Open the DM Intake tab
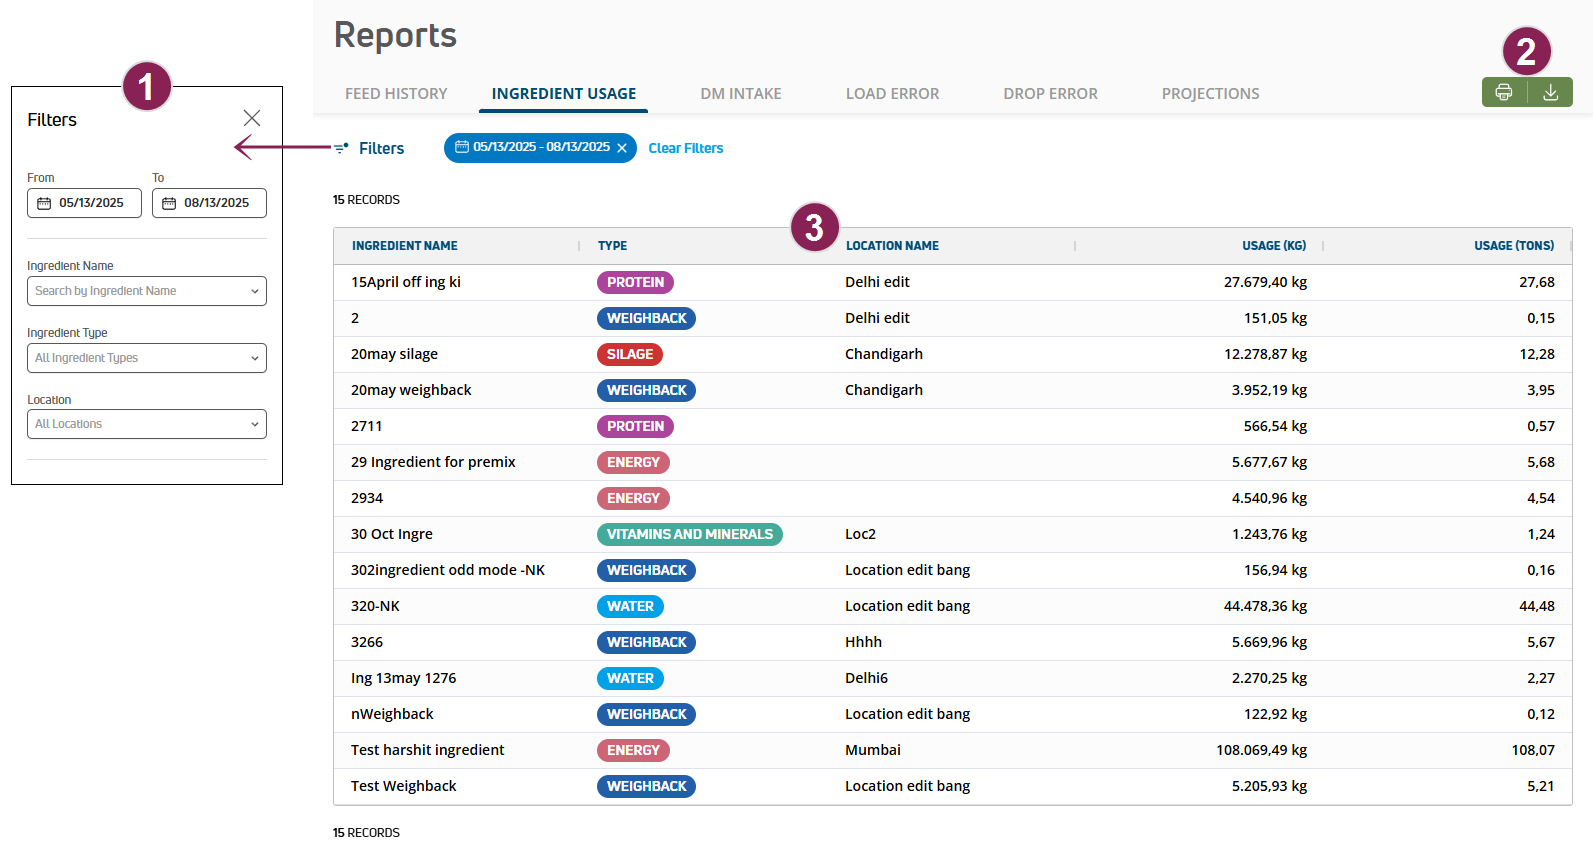Screen dimensions: 1593x858 point(740,94)
